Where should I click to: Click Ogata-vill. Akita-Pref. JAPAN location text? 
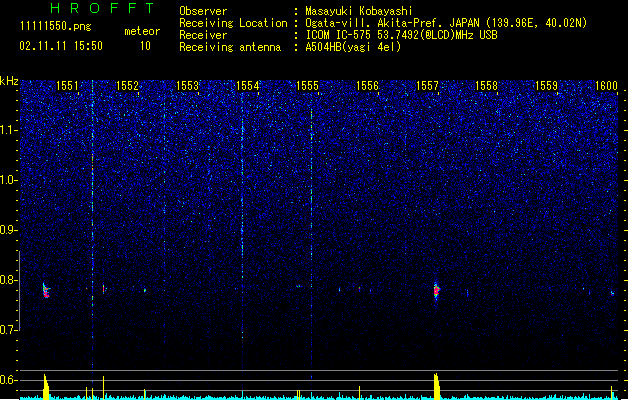[x=446, y=23]
